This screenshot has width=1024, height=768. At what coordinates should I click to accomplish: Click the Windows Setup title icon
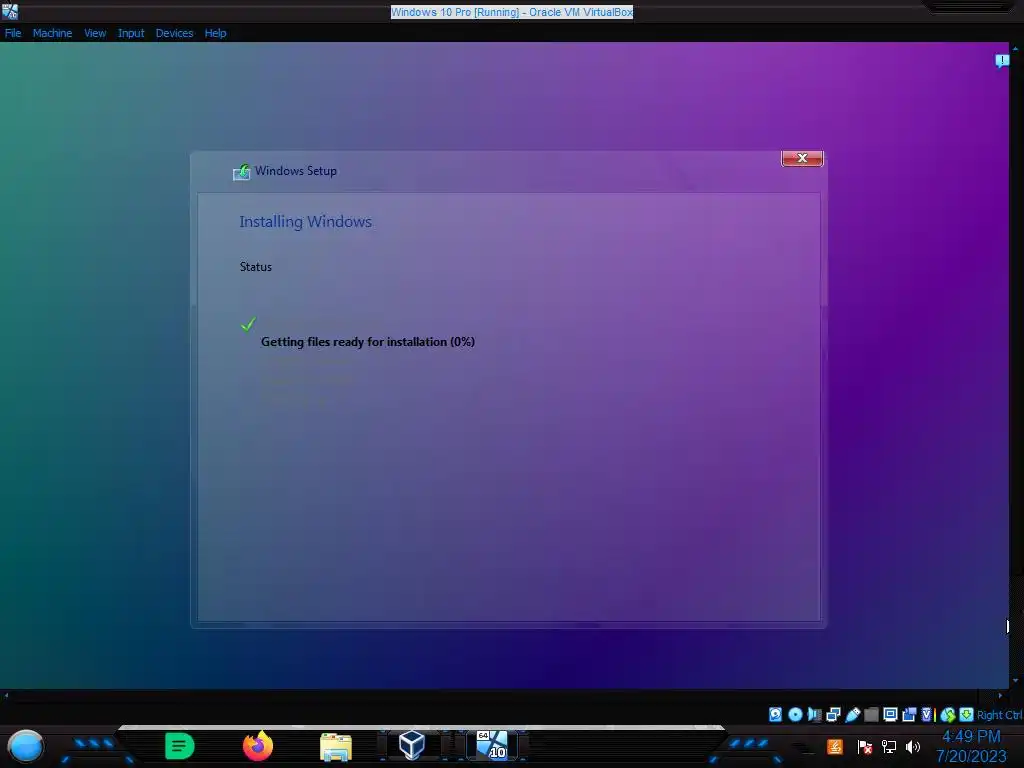242,172
